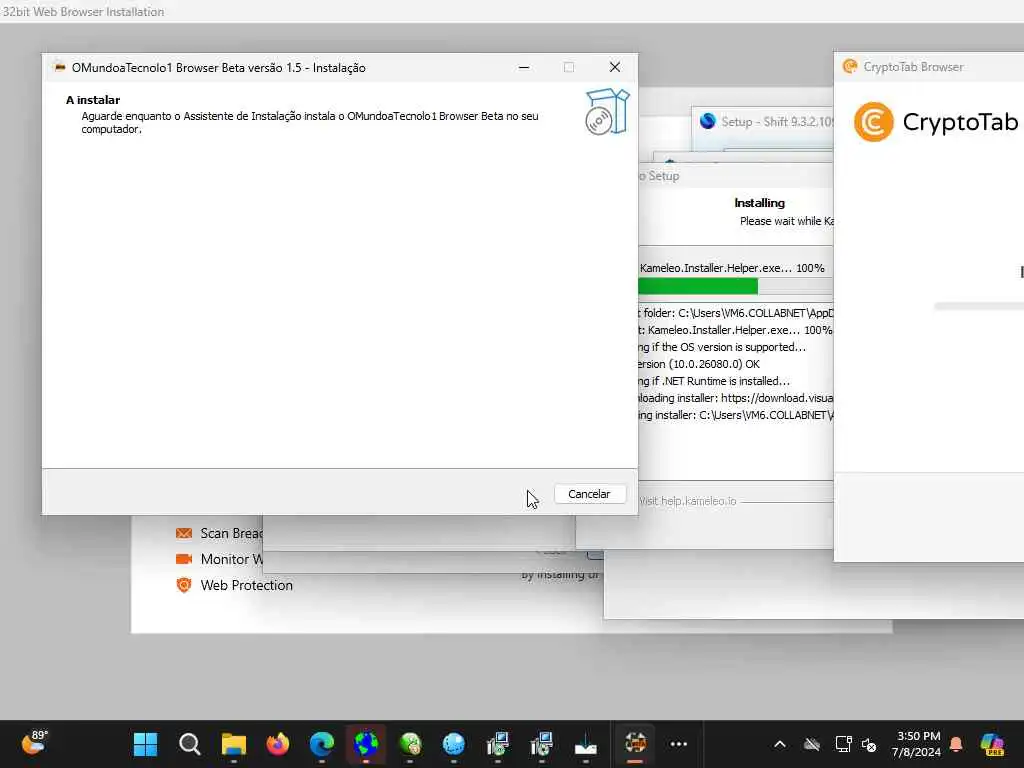
Task: Switch to the download tray installer taskbar icon
Action: (586, 744)
